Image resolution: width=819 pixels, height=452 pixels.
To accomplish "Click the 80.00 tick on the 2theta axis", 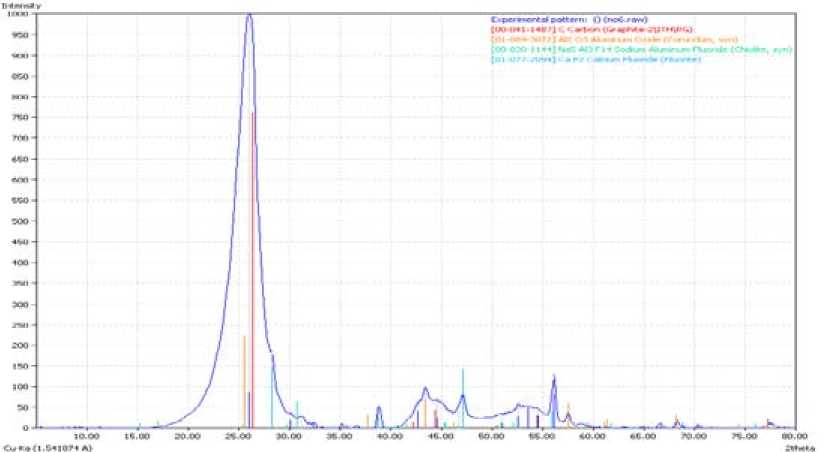I will click(x=795, y=436).
